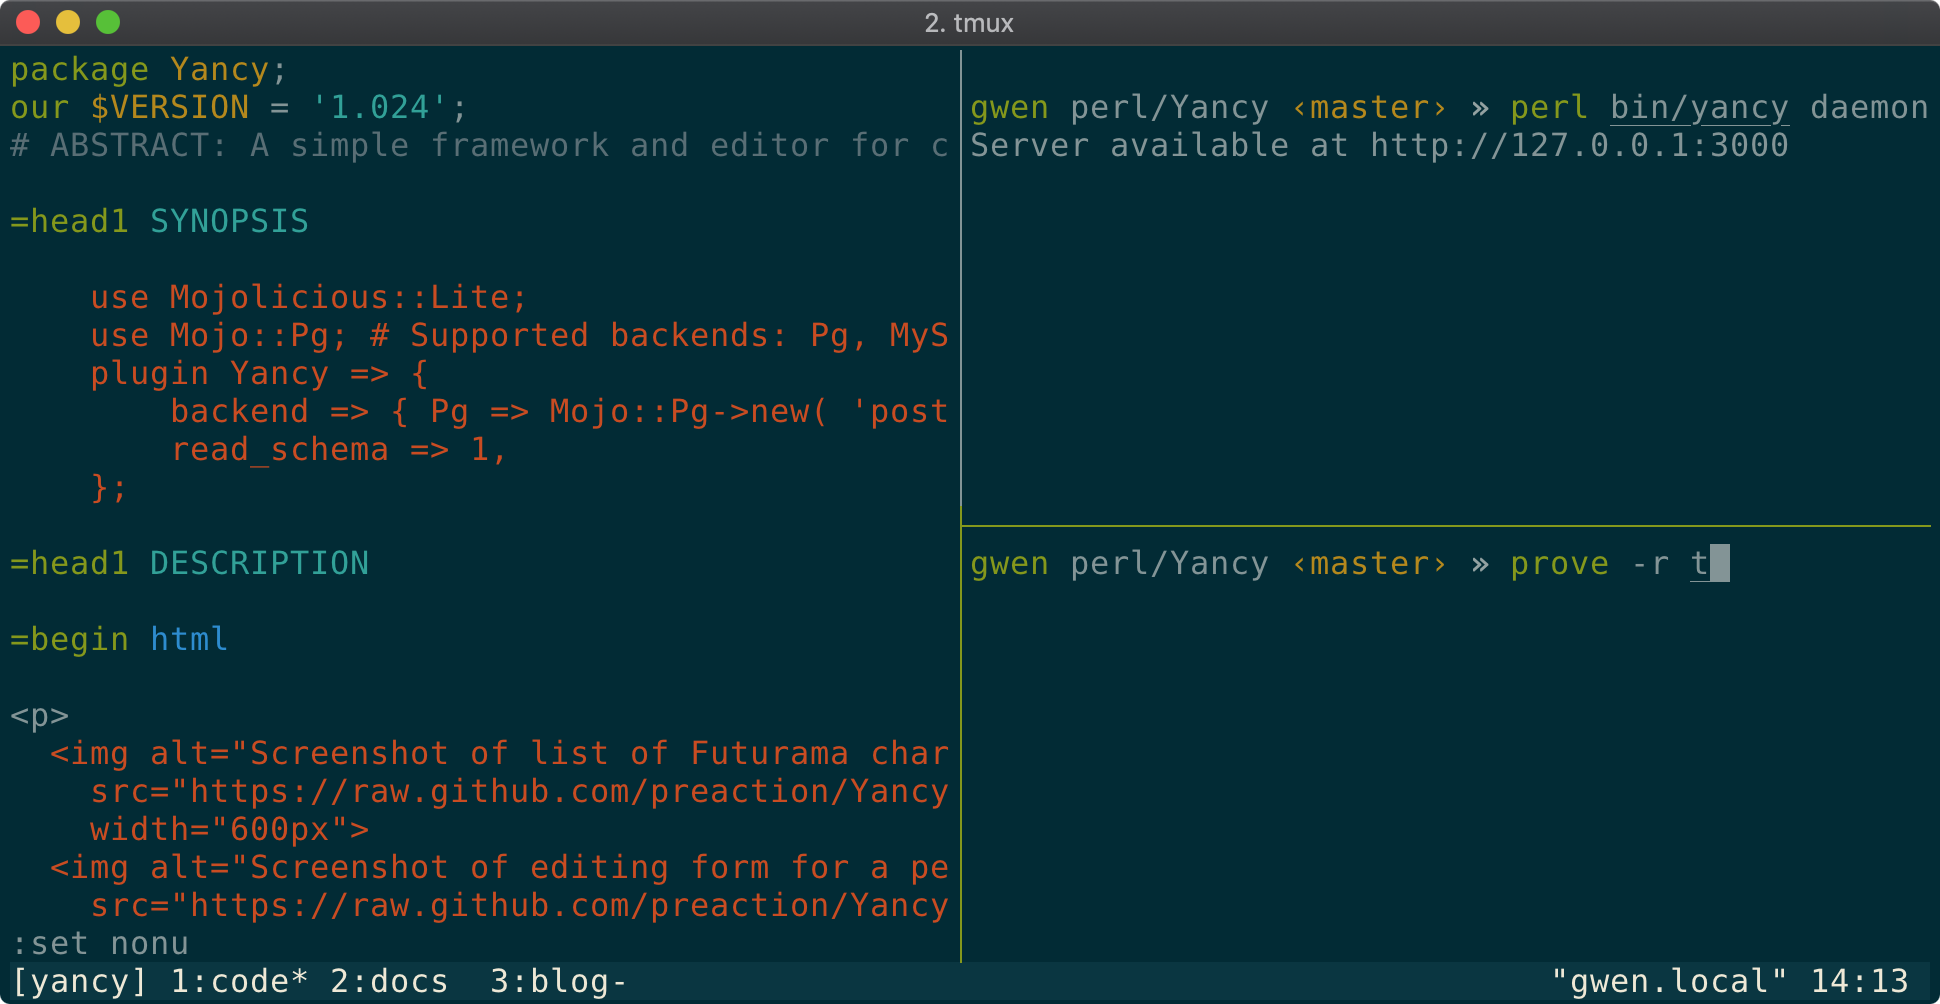Click the [yancy] session name in status bar
1940x1004 pixels.
coord(79,981)
